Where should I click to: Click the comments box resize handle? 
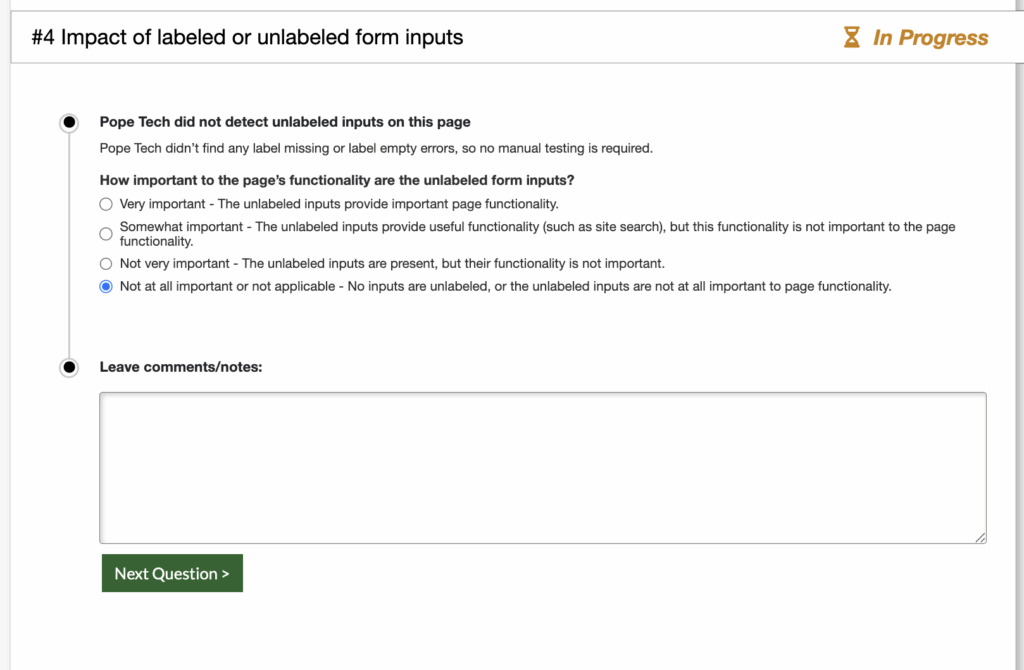[x=980, y=537]
